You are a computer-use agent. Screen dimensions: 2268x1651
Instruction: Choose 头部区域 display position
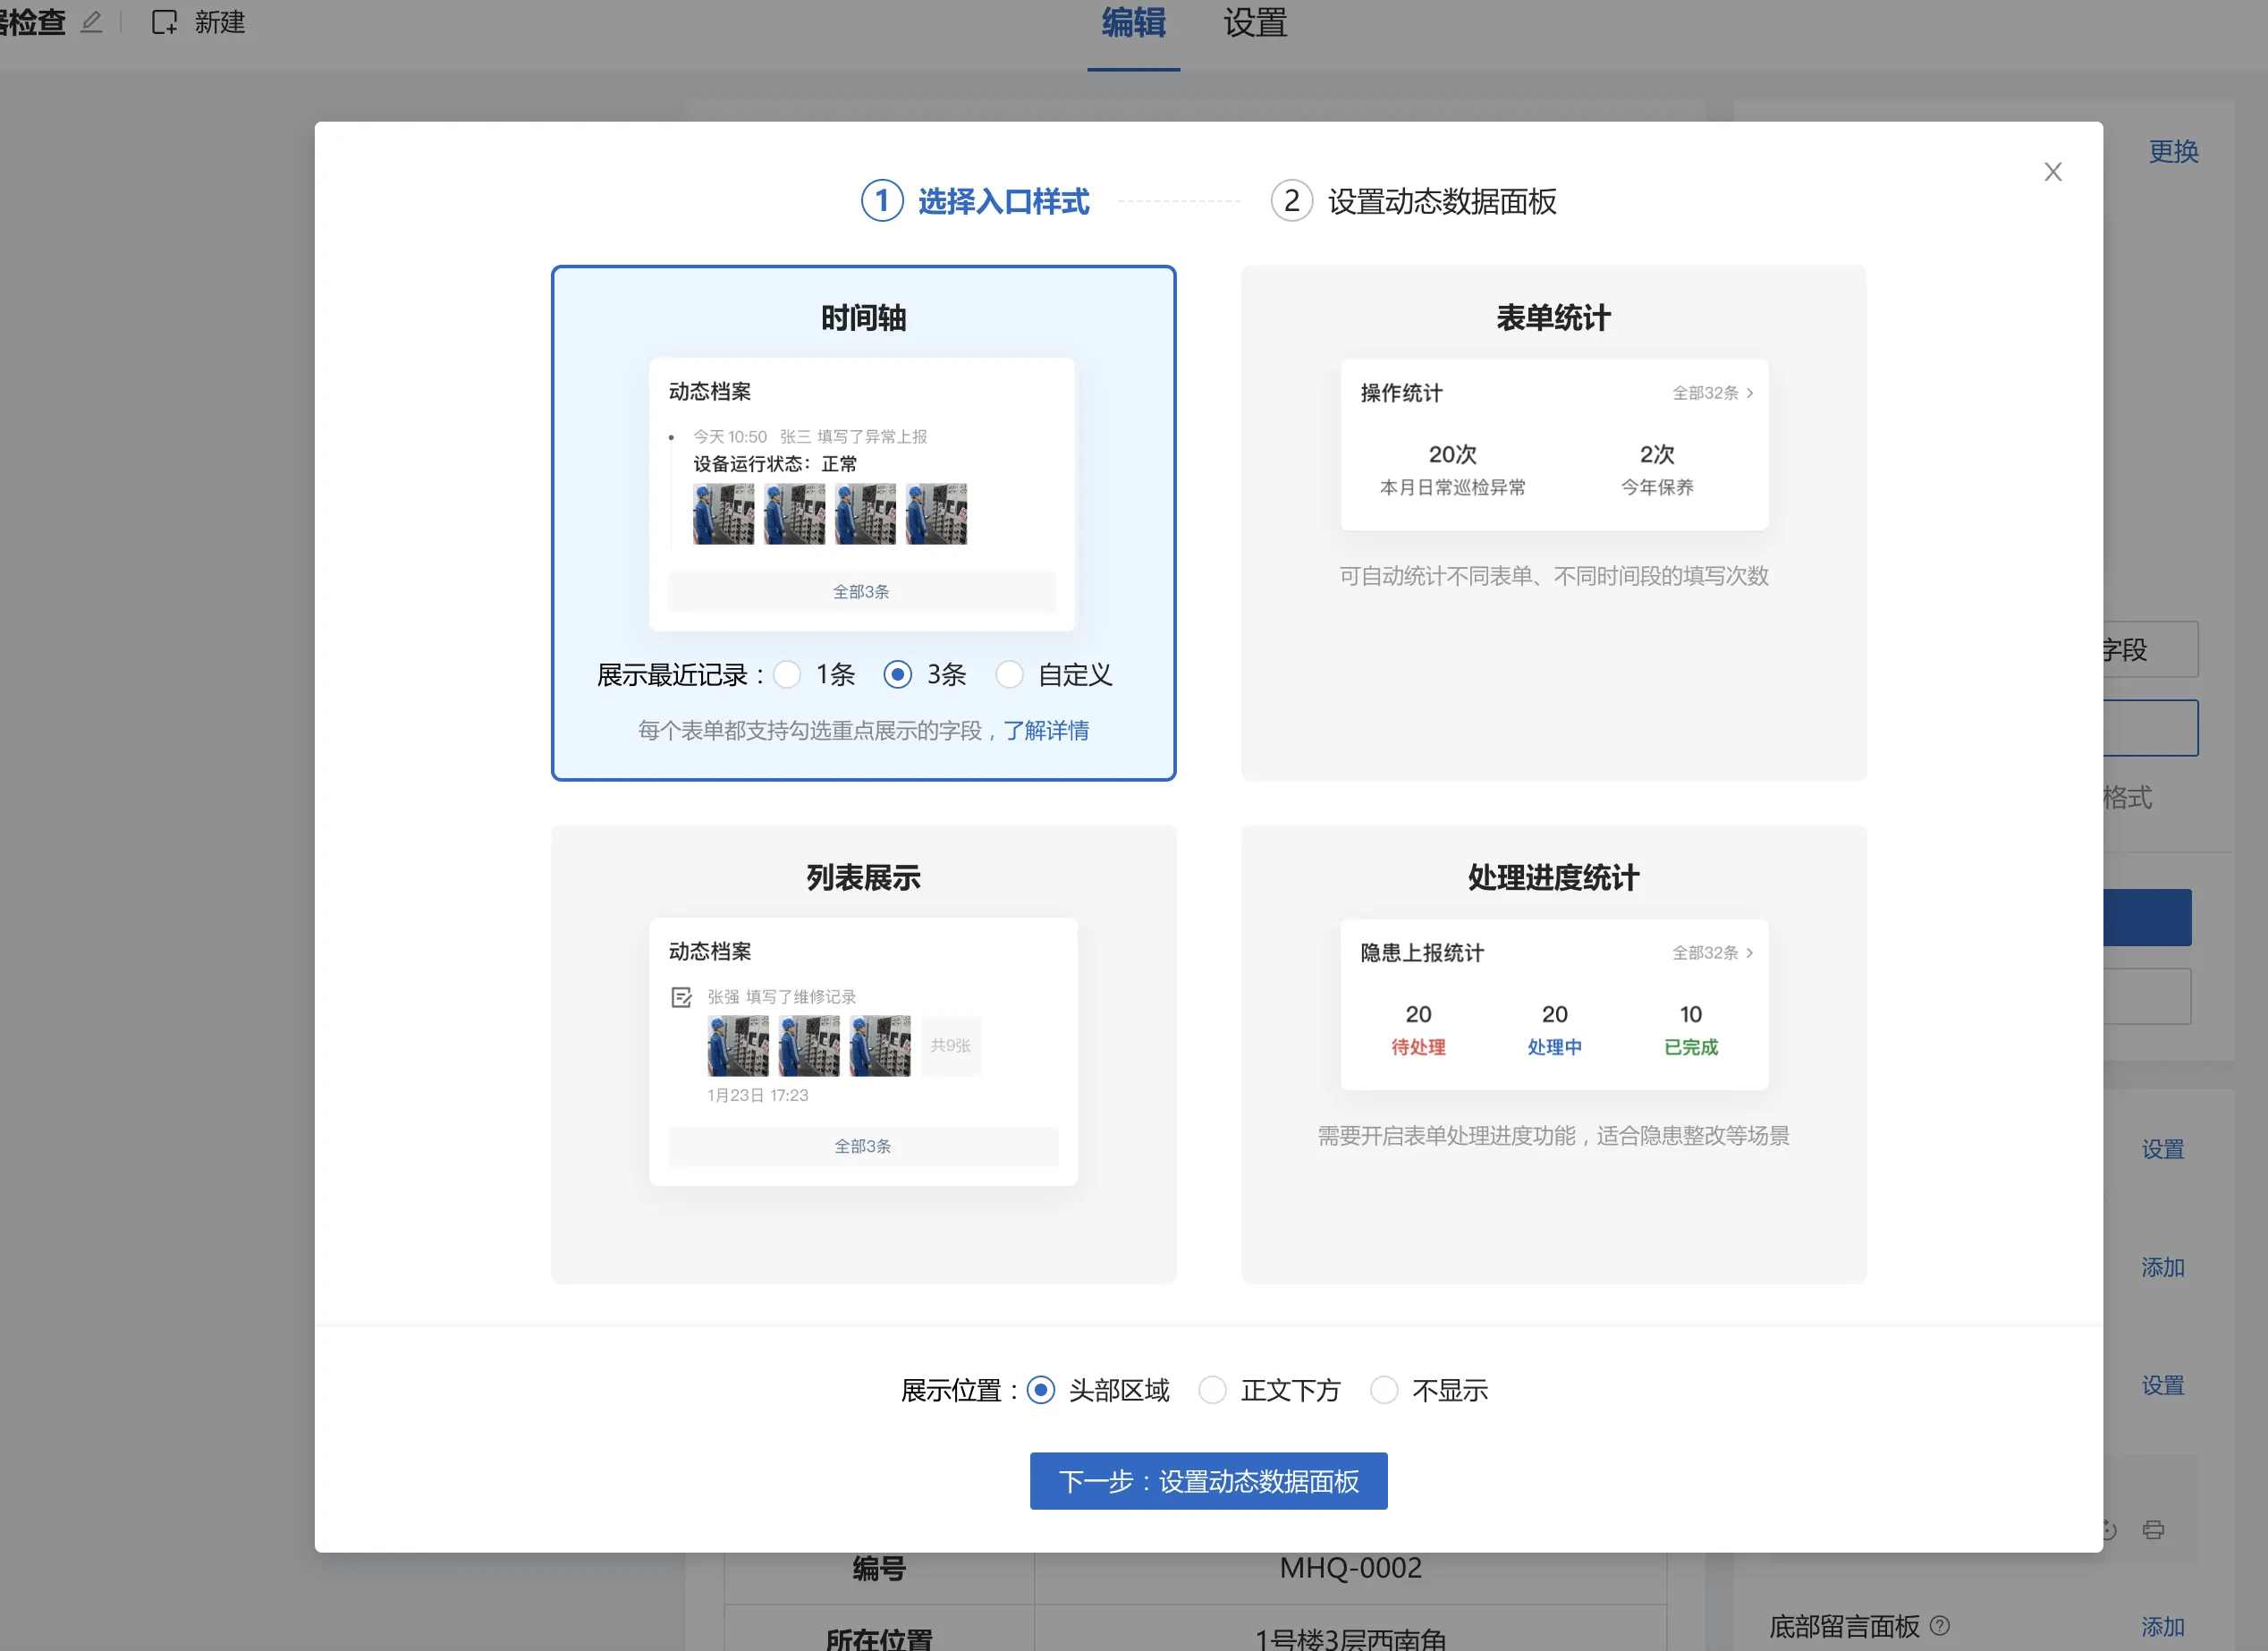(1040, 1390)
